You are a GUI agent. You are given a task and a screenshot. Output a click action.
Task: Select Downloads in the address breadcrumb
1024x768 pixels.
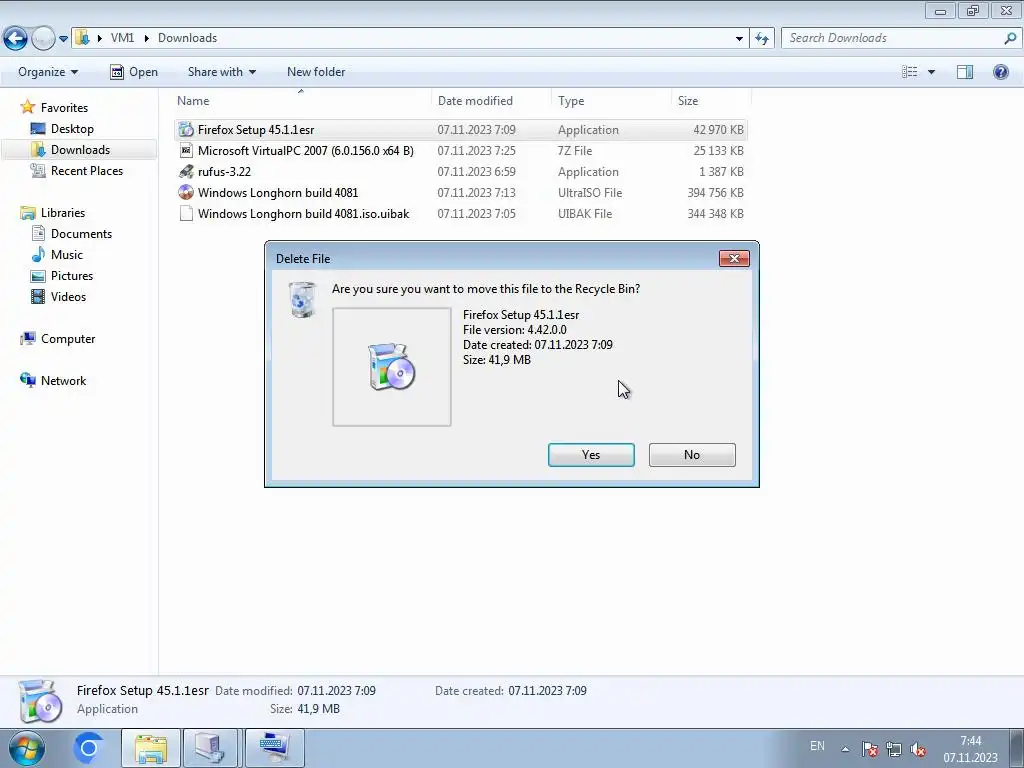point(187,38)
